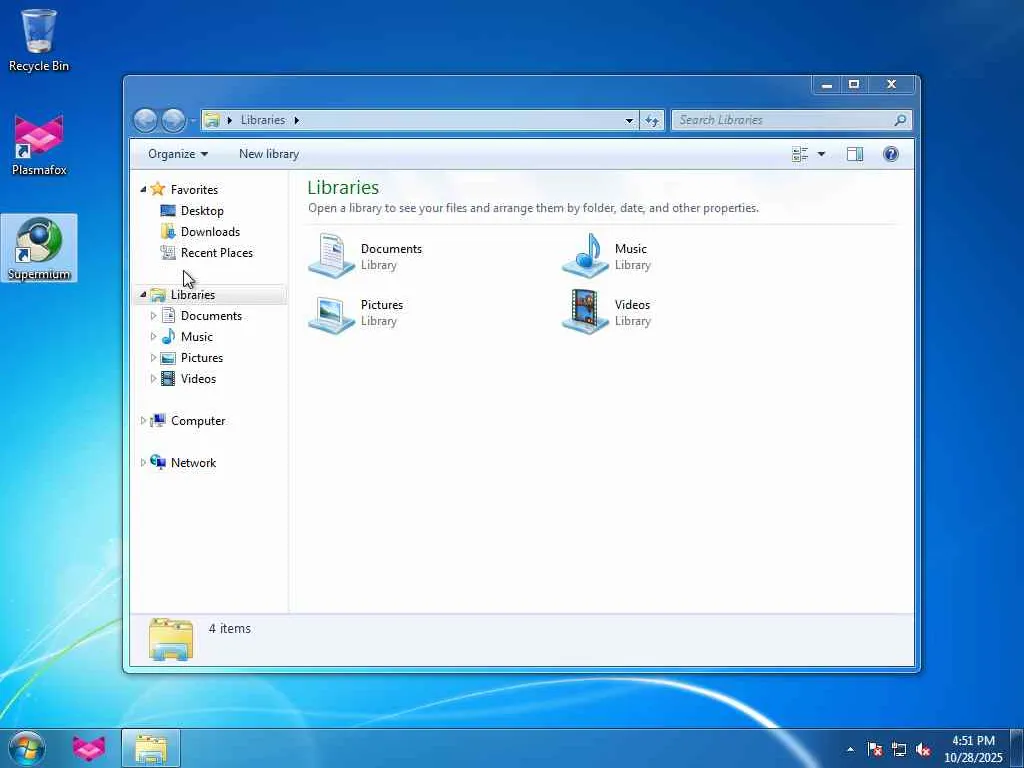Click the search magnifier icon
The height and width of the screenshot is (768, 1024).
pyautogui.click(x=900, y=120)
